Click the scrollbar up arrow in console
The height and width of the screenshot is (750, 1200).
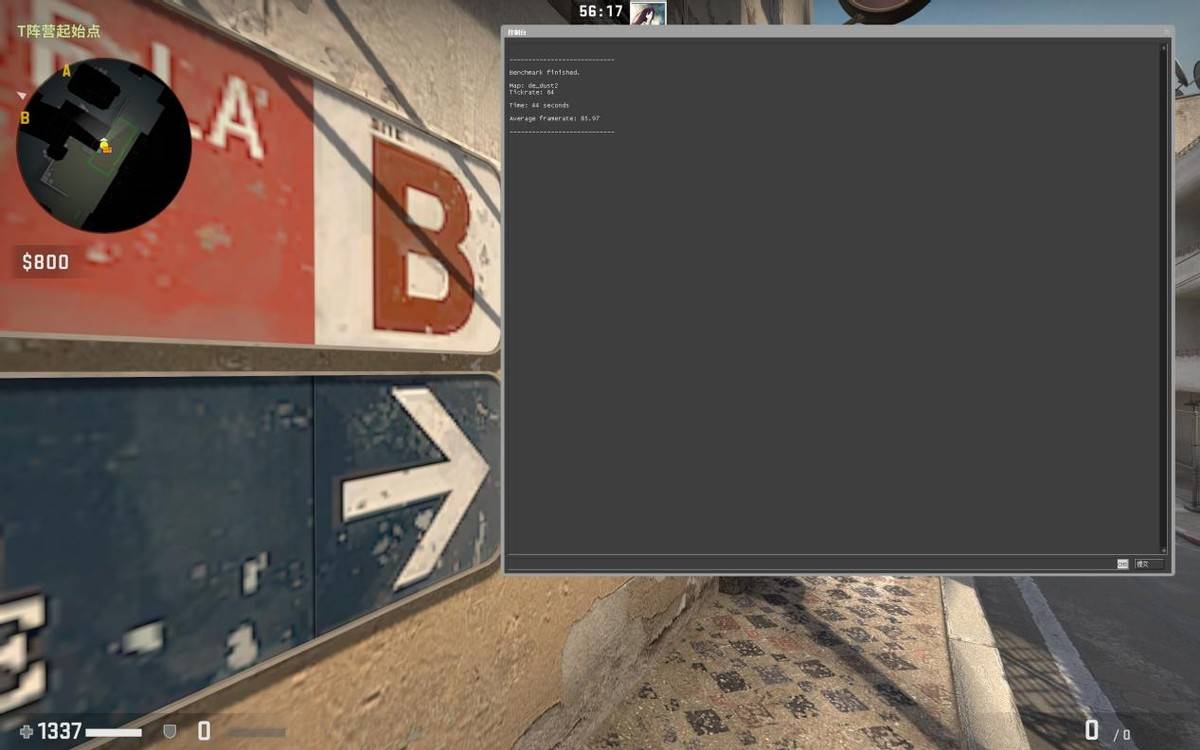tap(1163, 47)
